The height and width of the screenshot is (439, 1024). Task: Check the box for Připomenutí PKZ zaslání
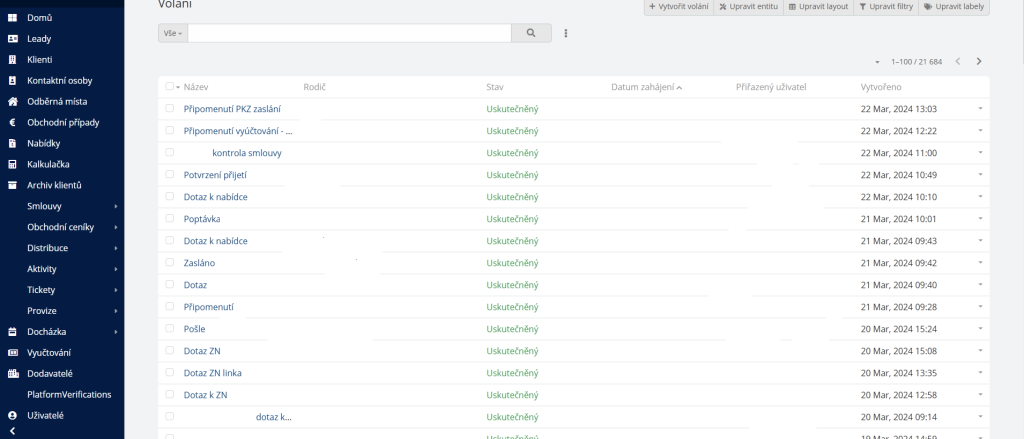pos(170,108)
